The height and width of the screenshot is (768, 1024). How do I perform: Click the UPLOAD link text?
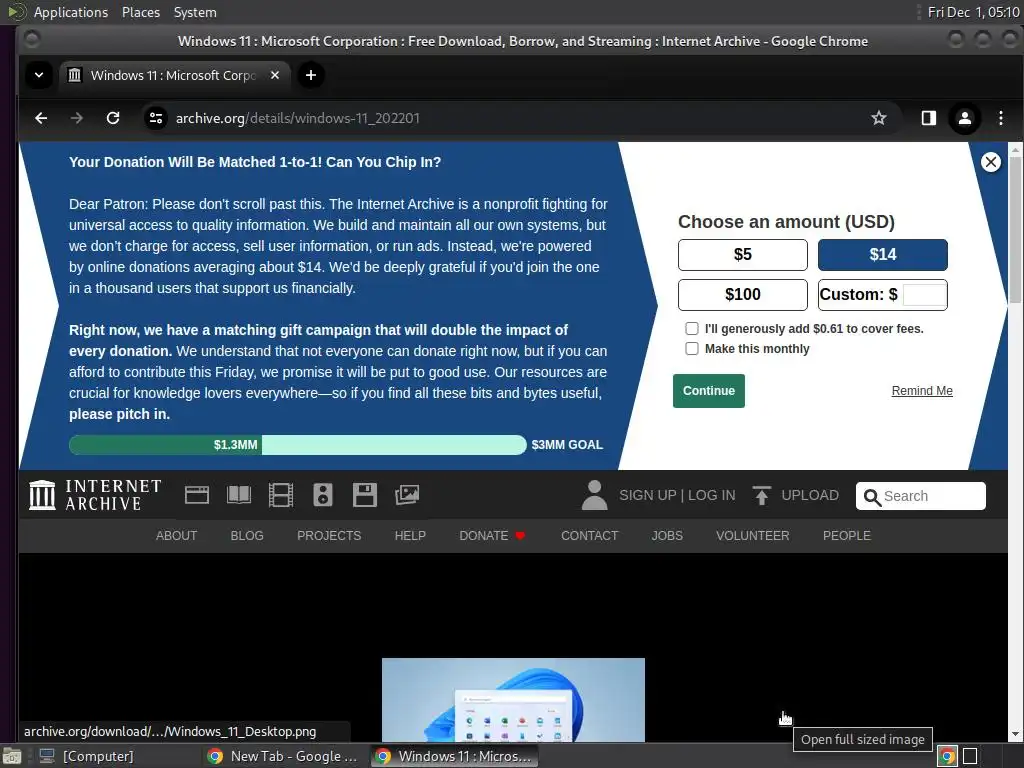810,495
